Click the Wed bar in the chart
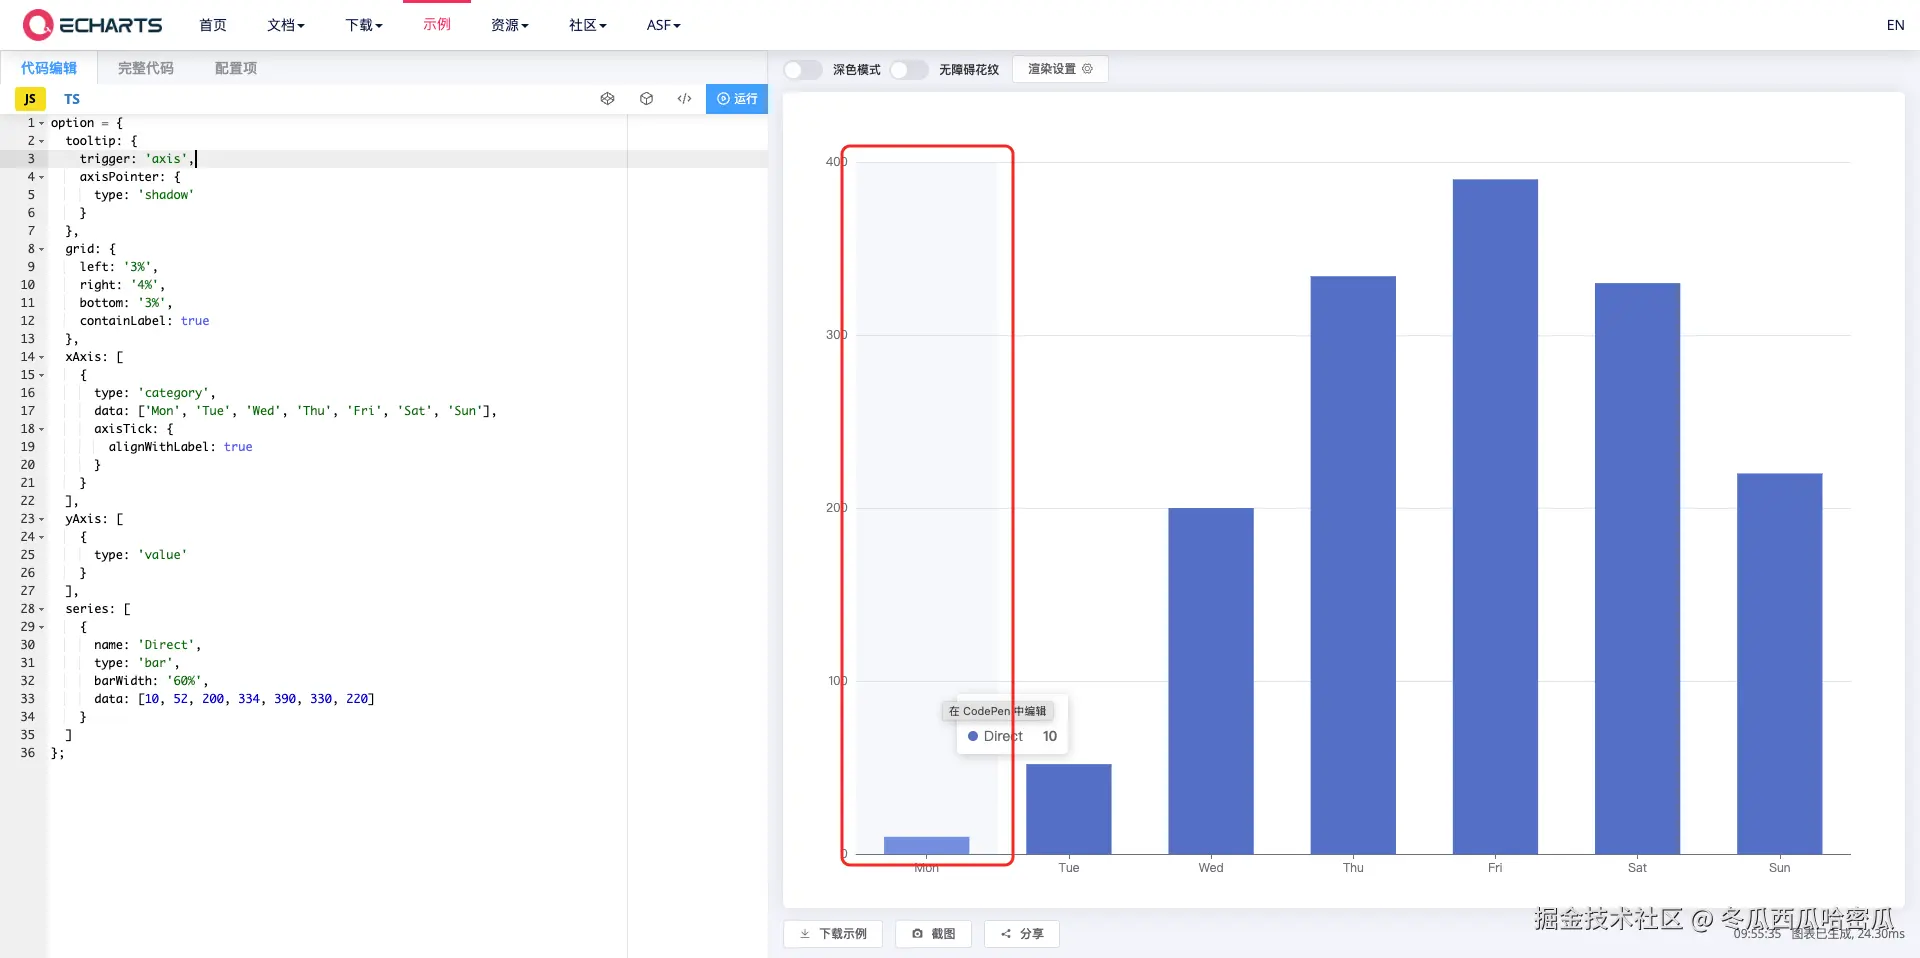1920x958 pixels. tap(1210, 681)
